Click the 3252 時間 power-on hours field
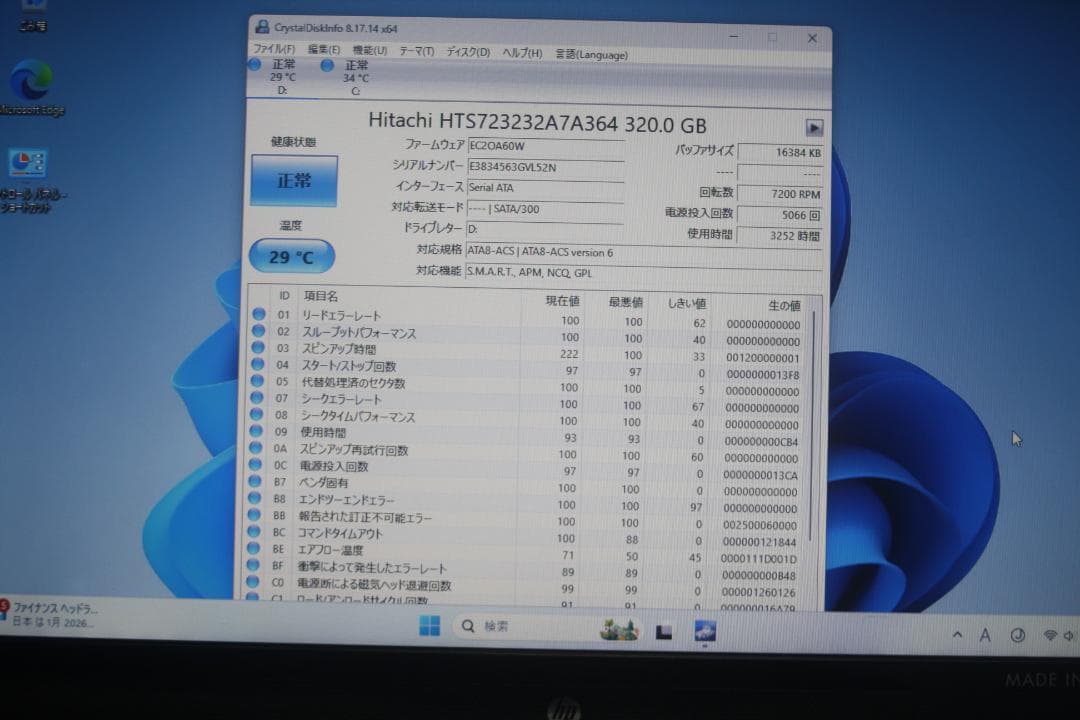1080x720 pixels. pyautogui.click(x=780, y=236)
